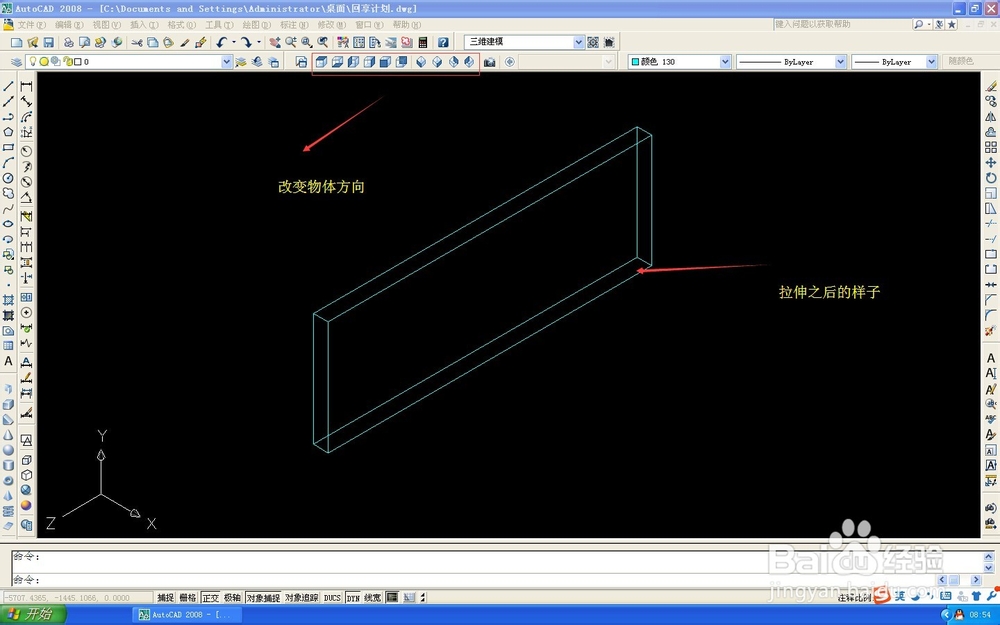Toggle DUCS dynamic UCS
This screenshot has height=625, width=1000.
click(x=332, y=598)
